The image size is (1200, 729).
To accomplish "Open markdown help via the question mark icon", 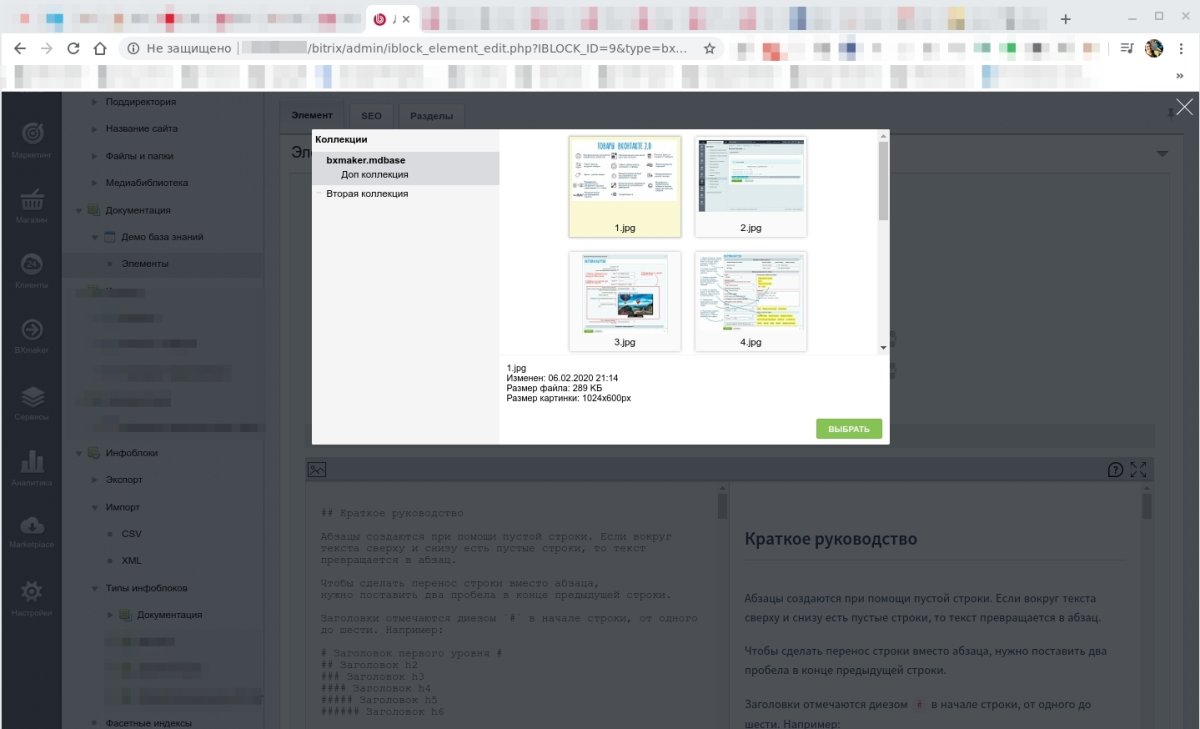I will [x=1115, y=468].
